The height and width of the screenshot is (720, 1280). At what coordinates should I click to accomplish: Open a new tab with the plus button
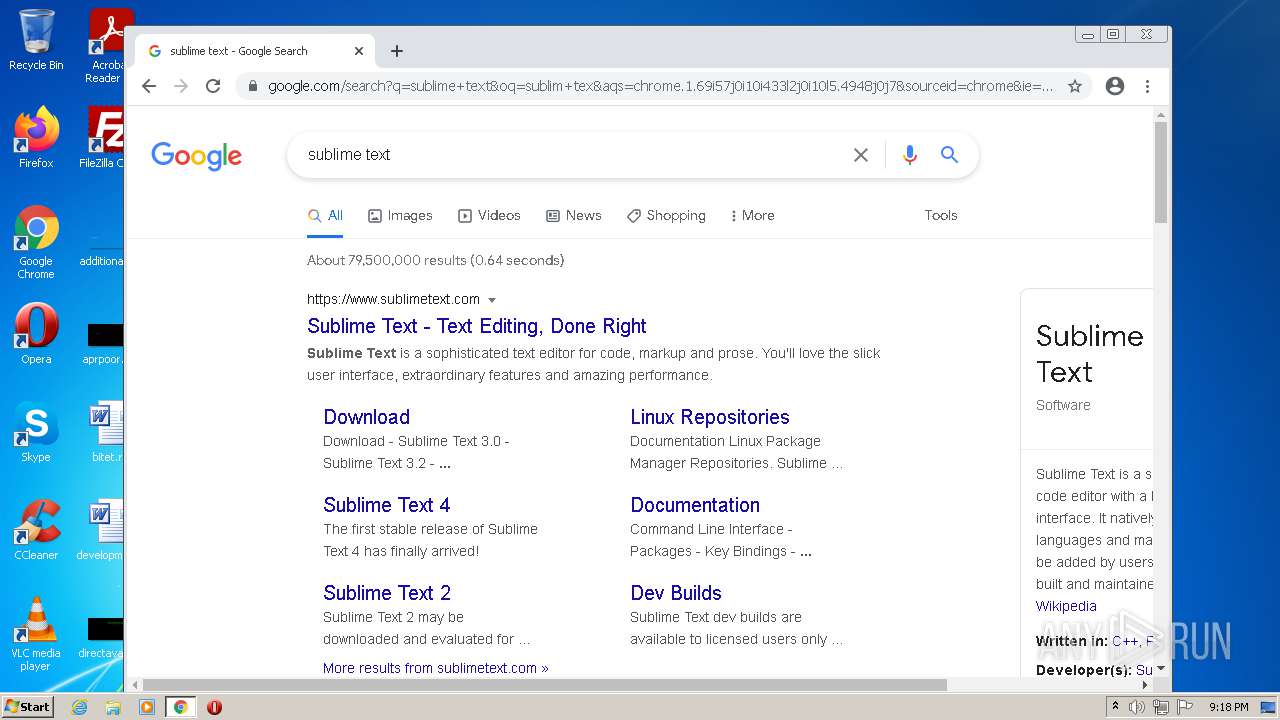coord(397,51)
